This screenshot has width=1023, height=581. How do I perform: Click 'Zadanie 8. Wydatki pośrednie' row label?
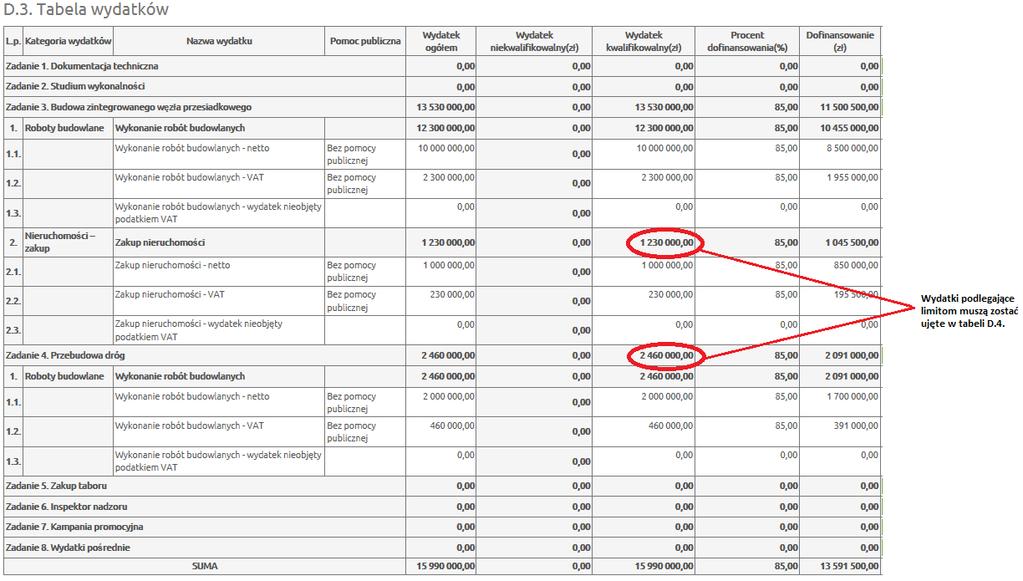click(x=68, y=548)
